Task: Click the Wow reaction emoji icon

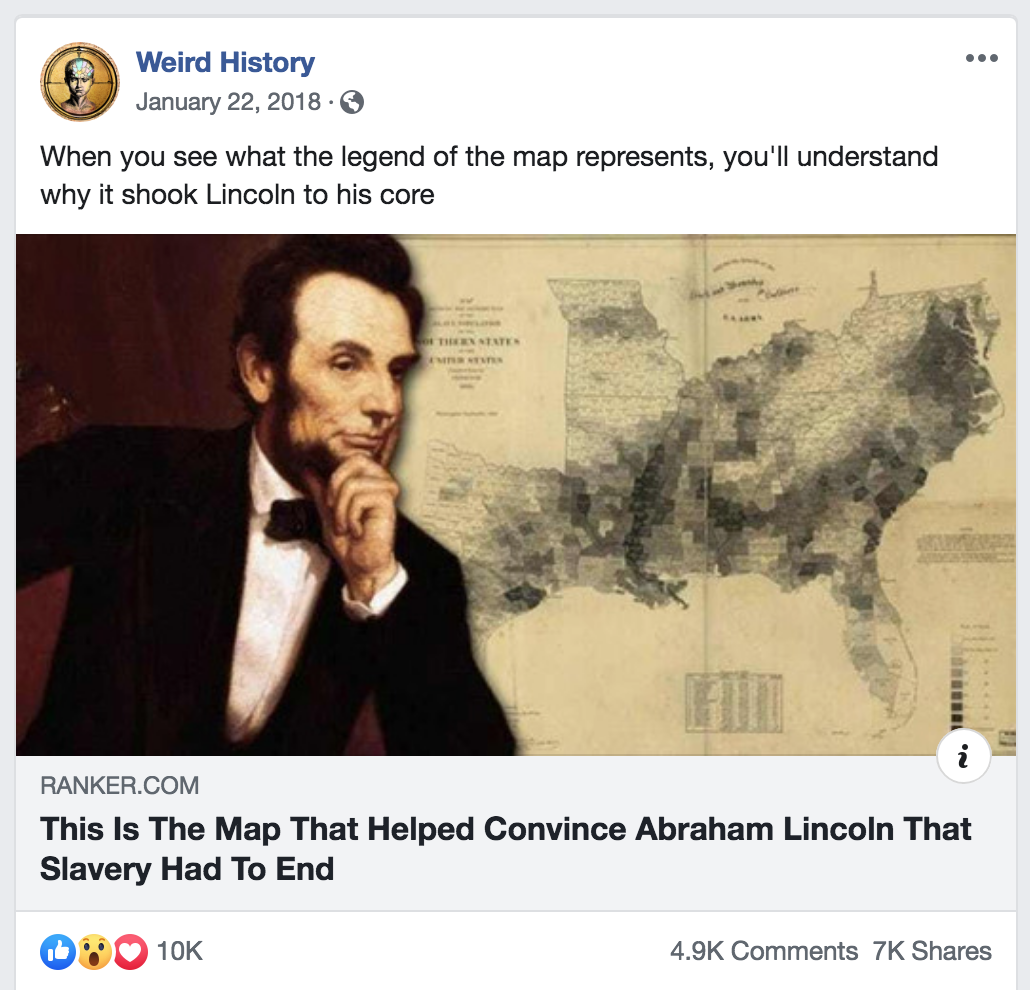Action: 95,951
